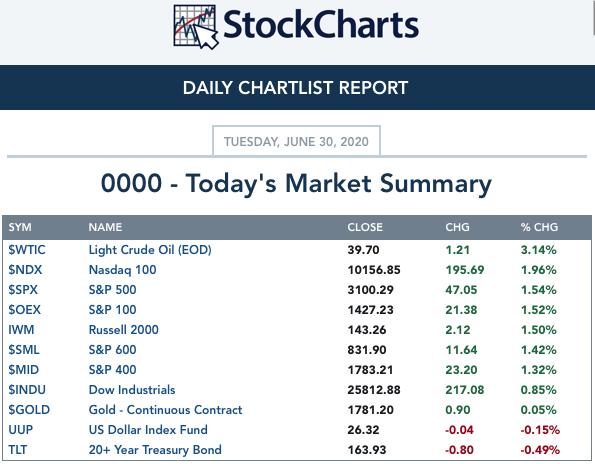Click the $SPX symbol
Image resolution: width=595 pixels, height=464 pixels.
23,290
